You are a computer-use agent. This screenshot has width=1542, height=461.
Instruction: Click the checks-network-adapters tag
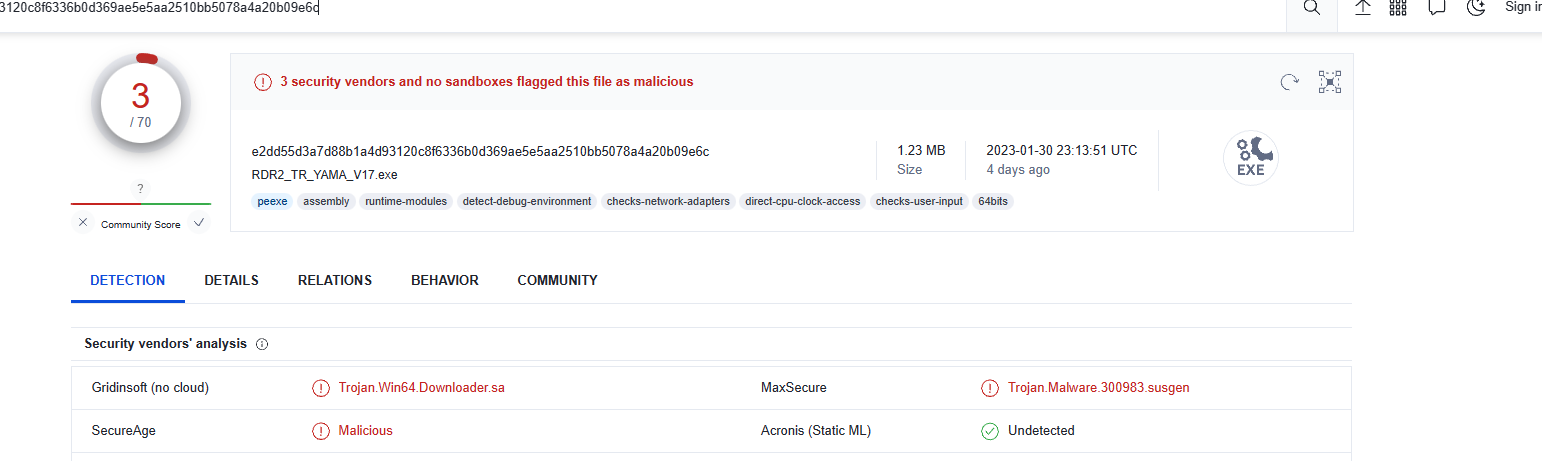tap(668, 201)
